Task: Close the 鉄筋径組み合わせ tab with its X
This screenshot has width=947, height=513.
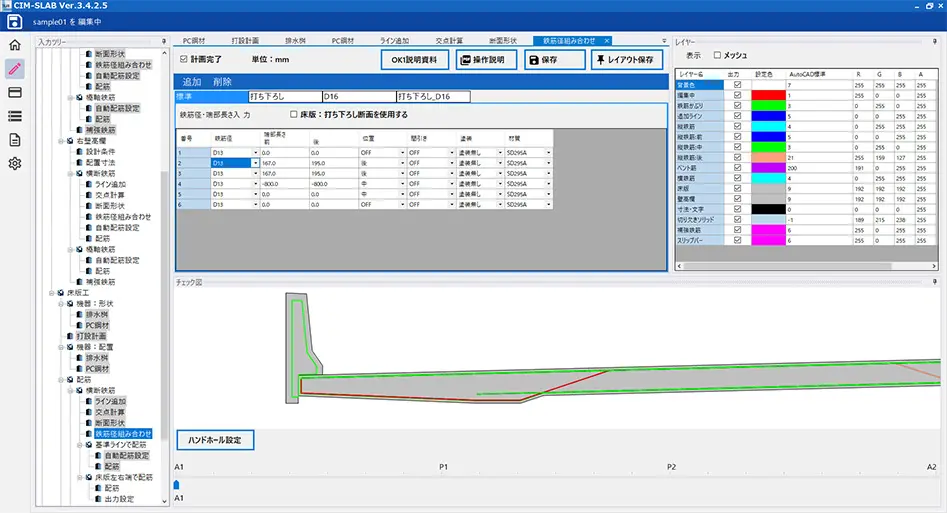Action: pos(606,40)
